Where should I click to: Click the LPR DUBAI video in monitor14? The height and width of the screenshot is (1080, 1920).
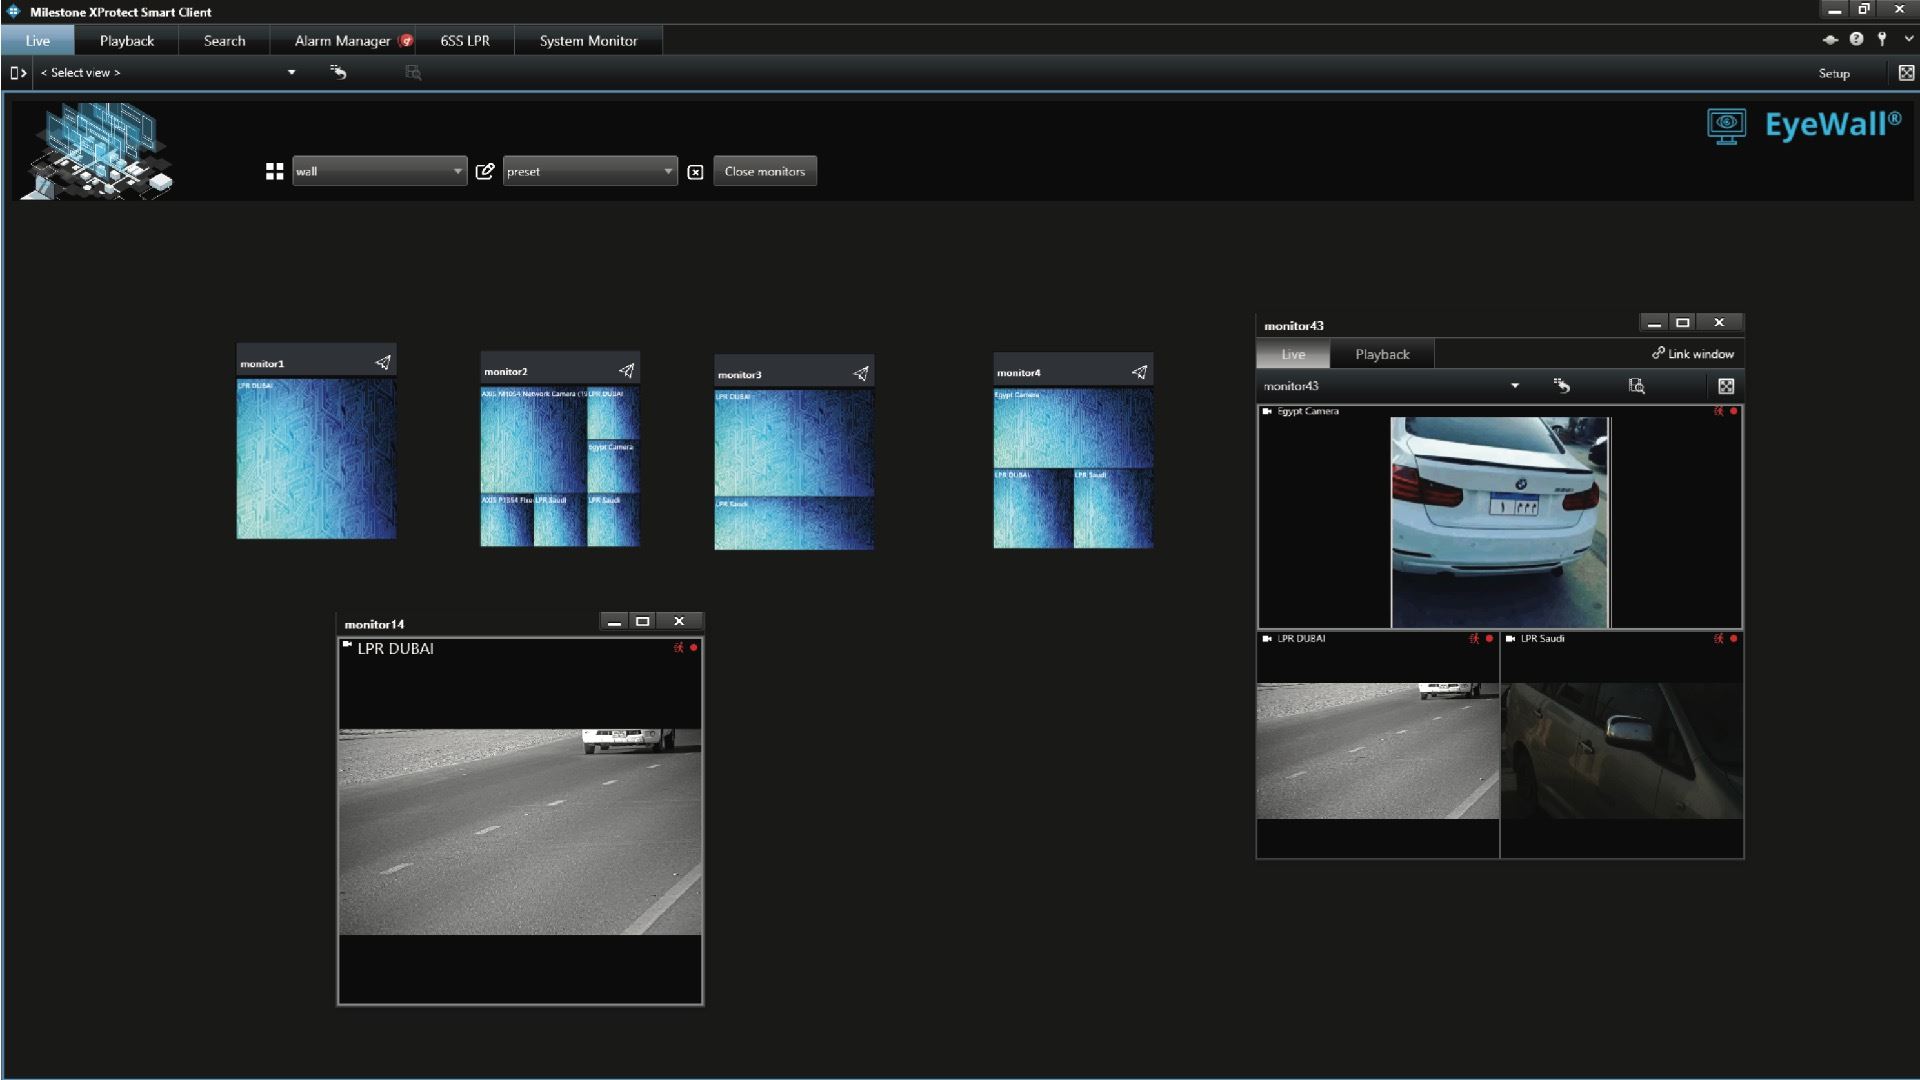(520, 832)
